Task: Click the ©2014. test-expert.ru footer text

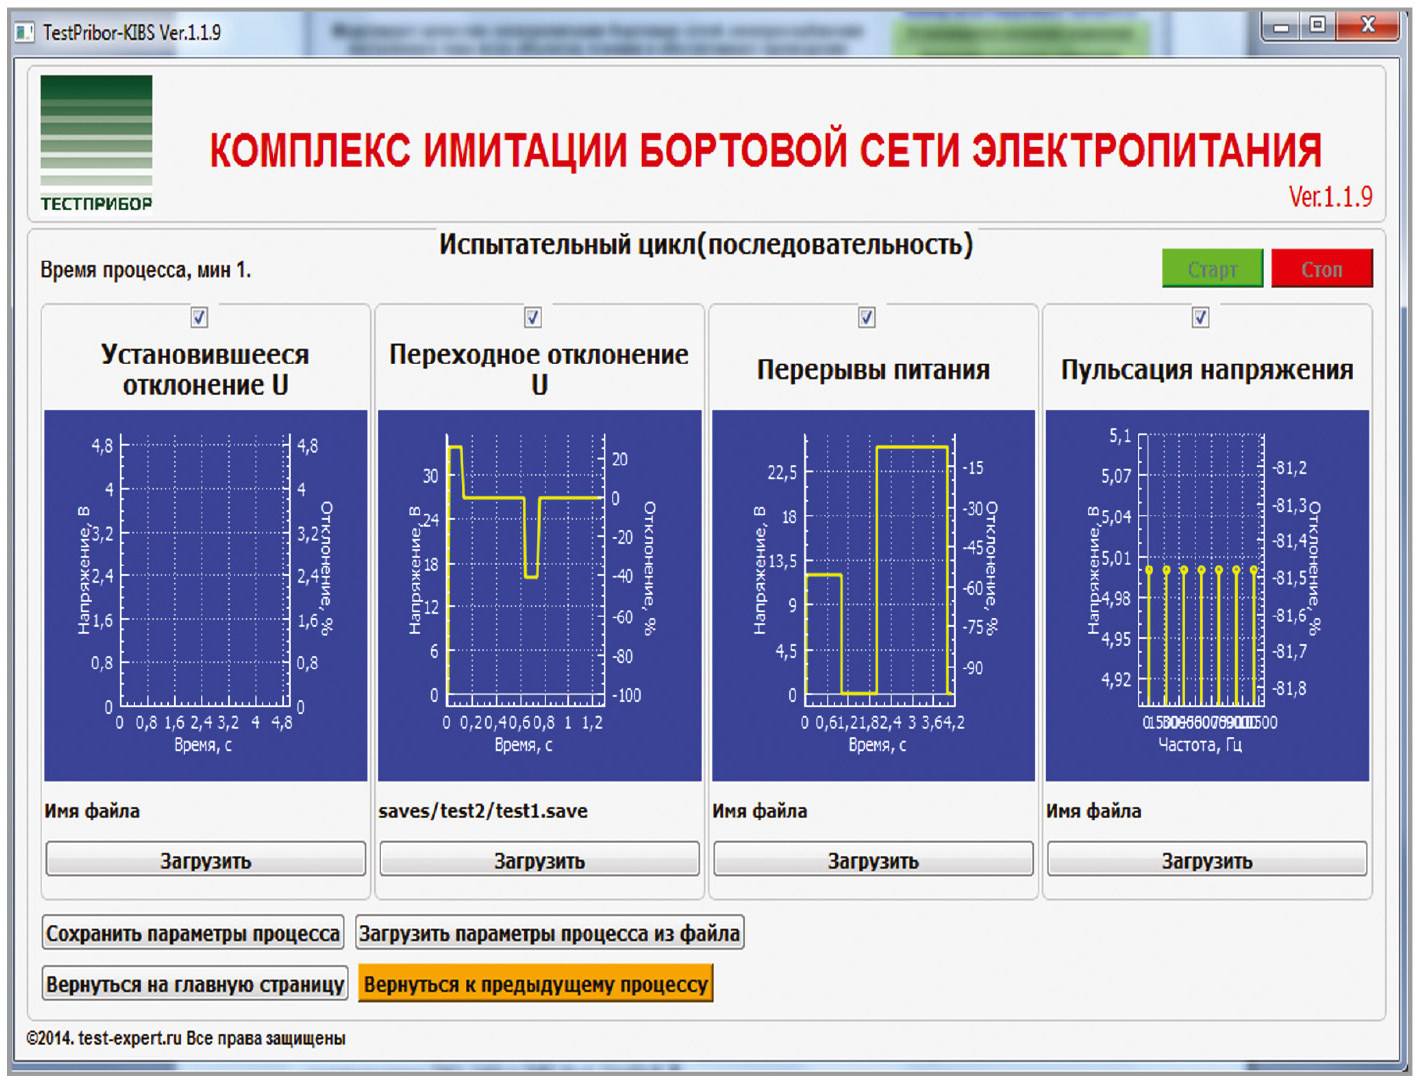Action: click(186, 1038)
